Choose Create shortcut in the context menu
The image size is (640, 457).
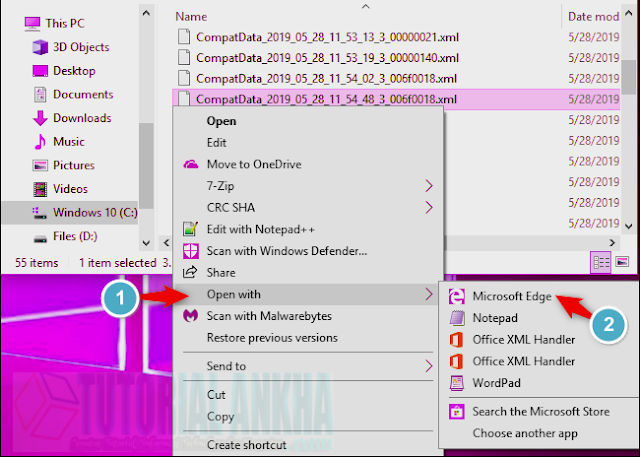click(247, 445)
